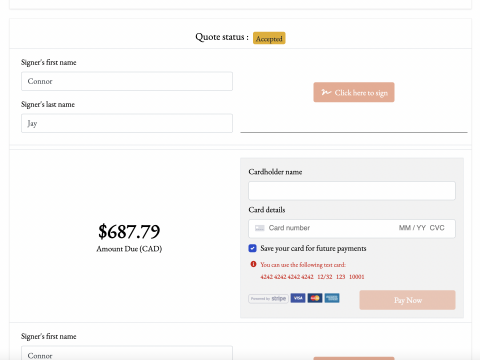Click the MM / YY expiry field
The width and height of the screenshot is (480, 360).
coord(412,228)
